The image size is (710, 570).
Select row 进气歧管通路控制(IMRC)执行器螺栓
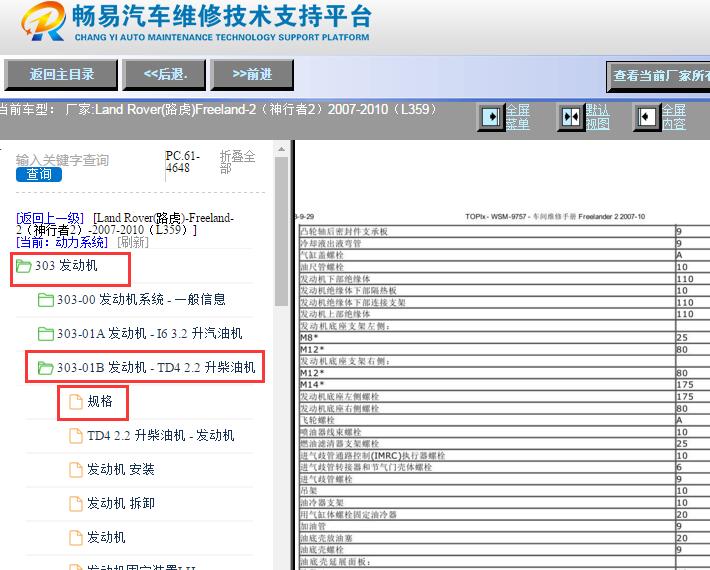pos(504,455)
